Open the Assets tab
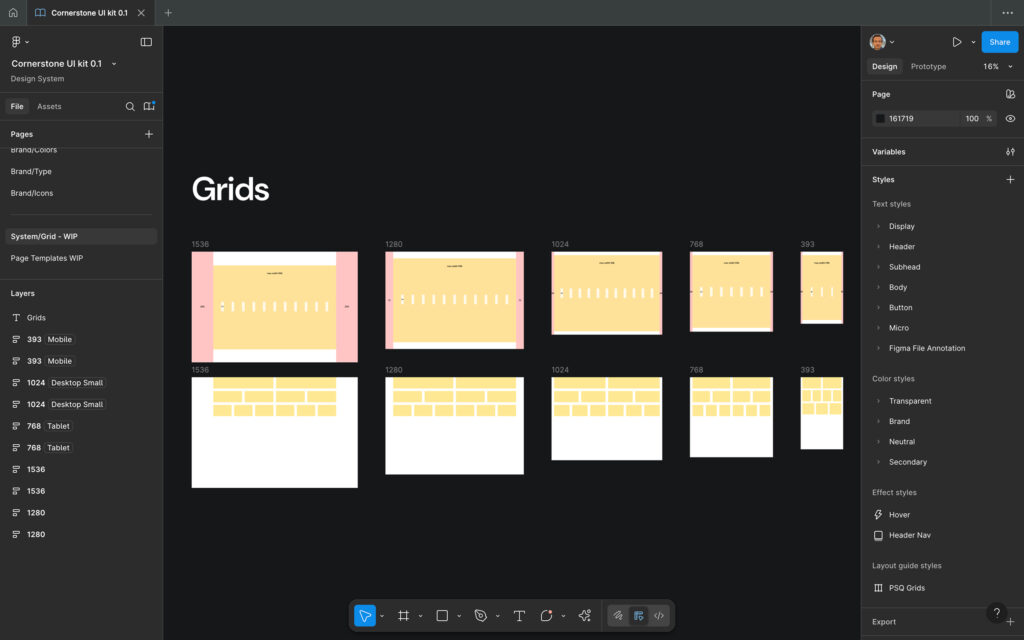This screenshot has height=640, width=1024. pyautogui.click(x=49, y=106)
